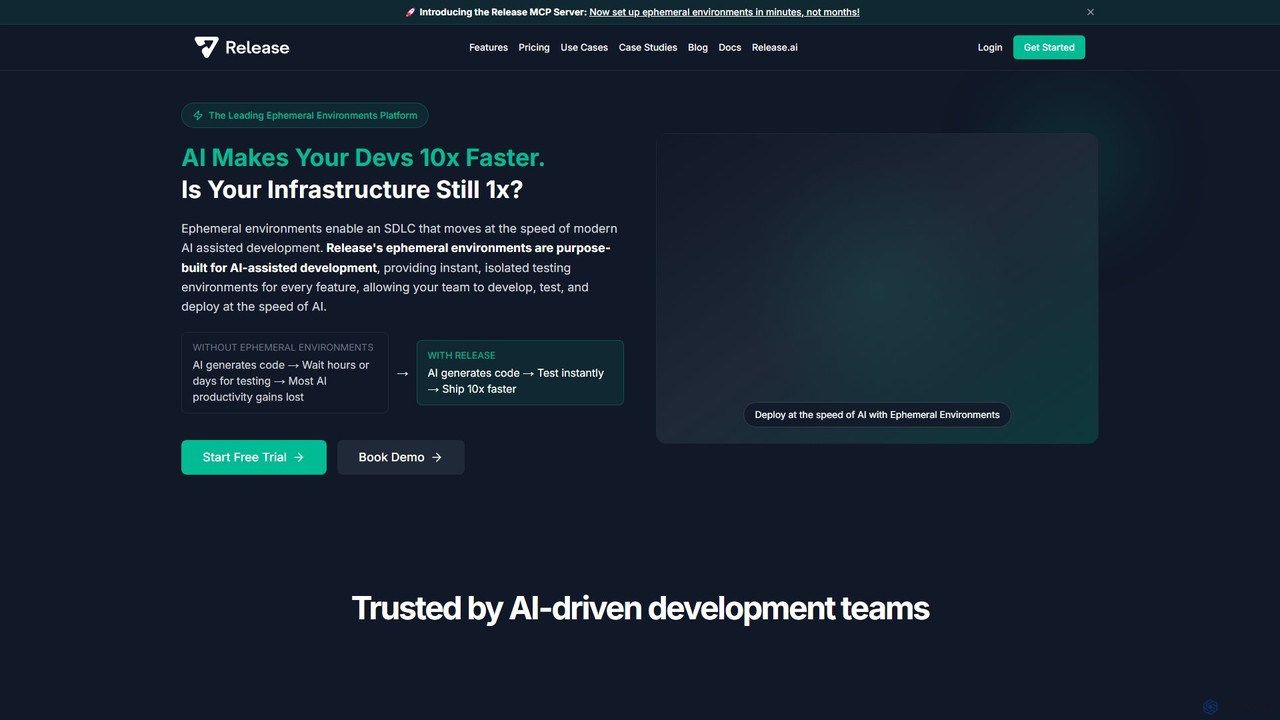
Task: Go home via the Release logo
Action: 242,47
